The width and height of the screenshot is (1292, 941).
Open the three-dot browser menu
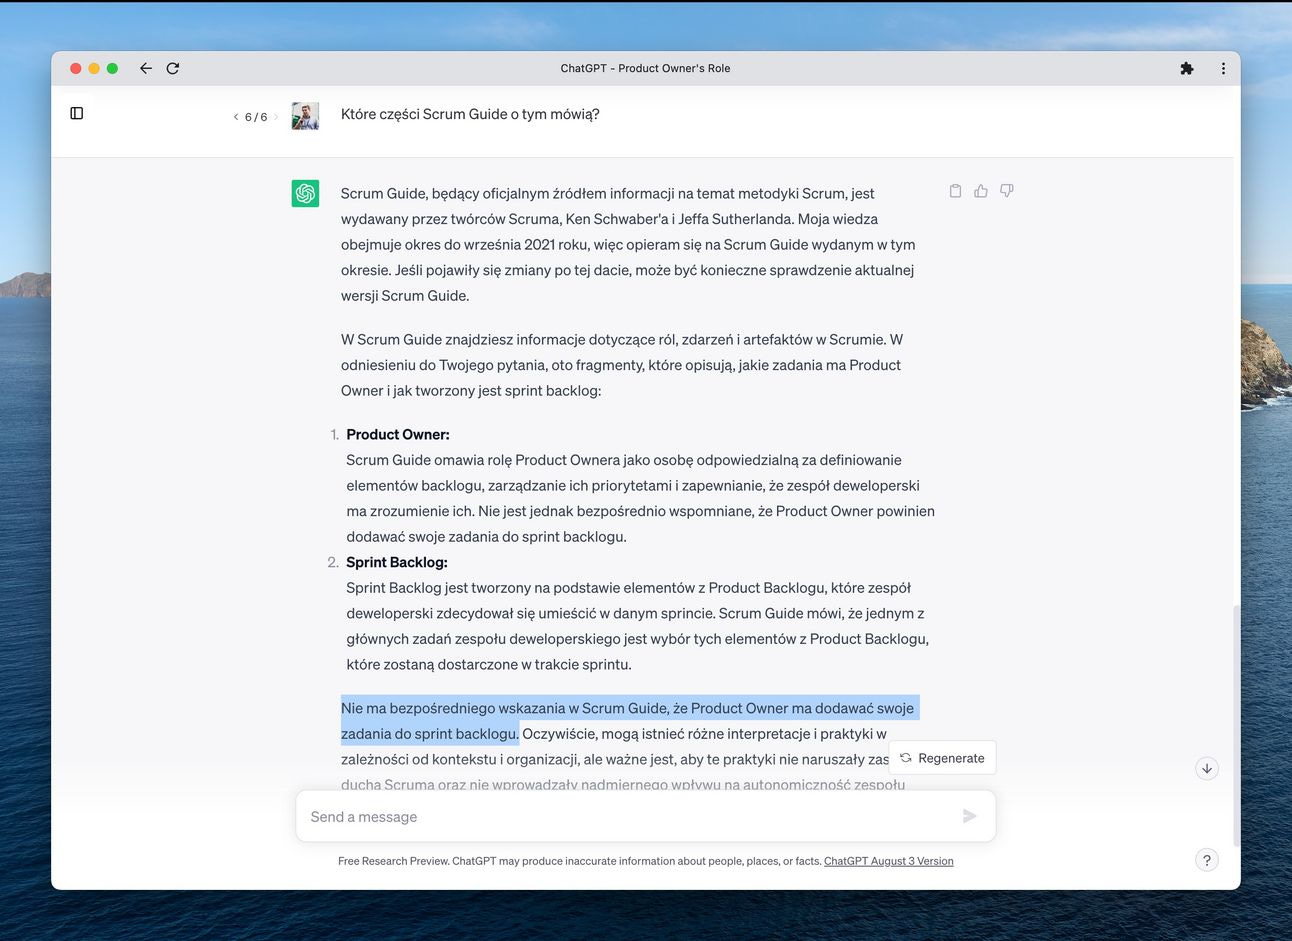(1223, 68)
